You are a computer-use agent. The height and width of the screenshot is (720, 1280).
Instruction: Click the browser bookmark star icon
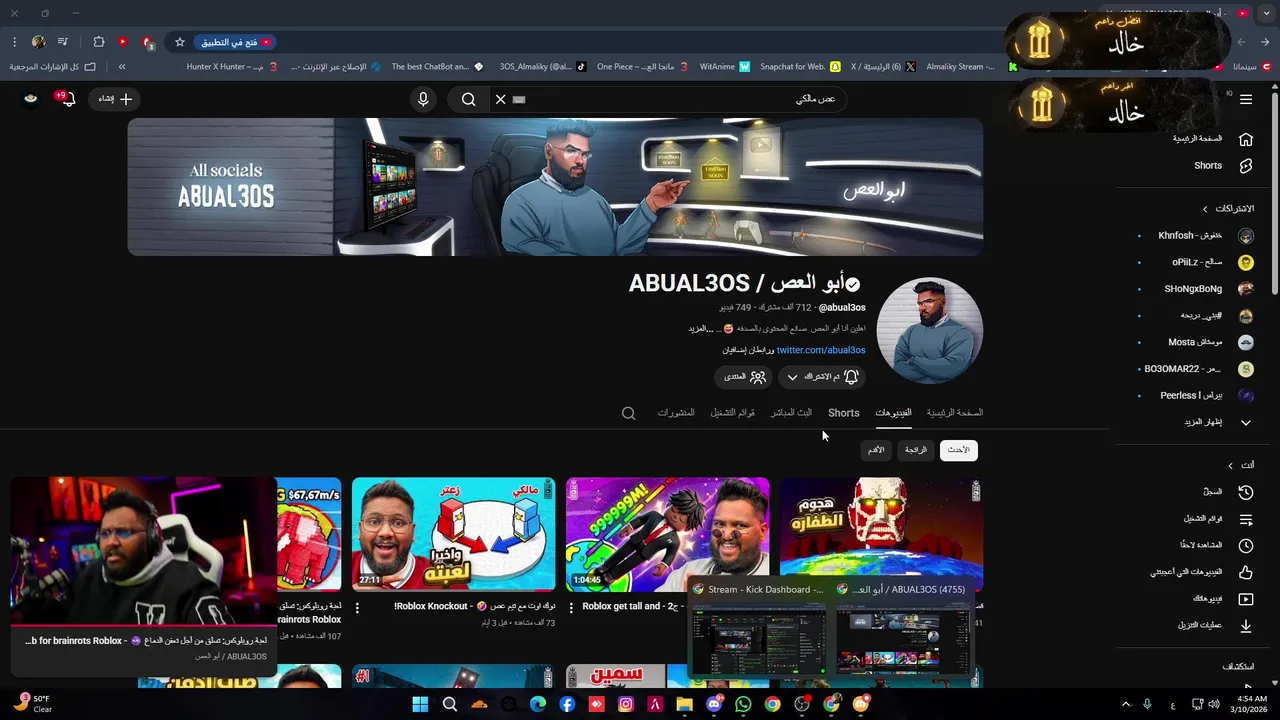[x=179, y=42]
